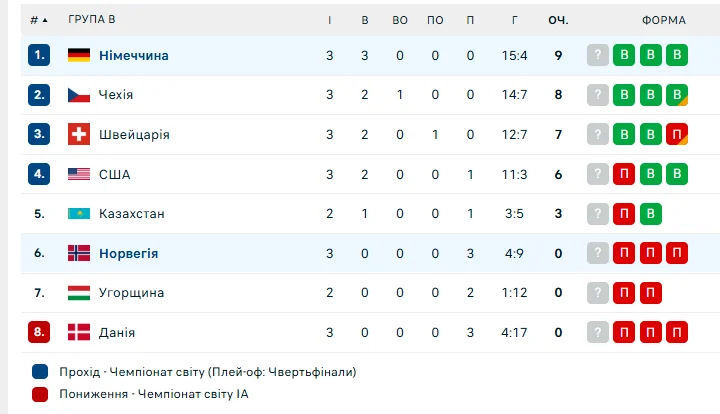720x414 pixels.
Task: Click the ГРУПА В group header
Action: tap(91, 20)
